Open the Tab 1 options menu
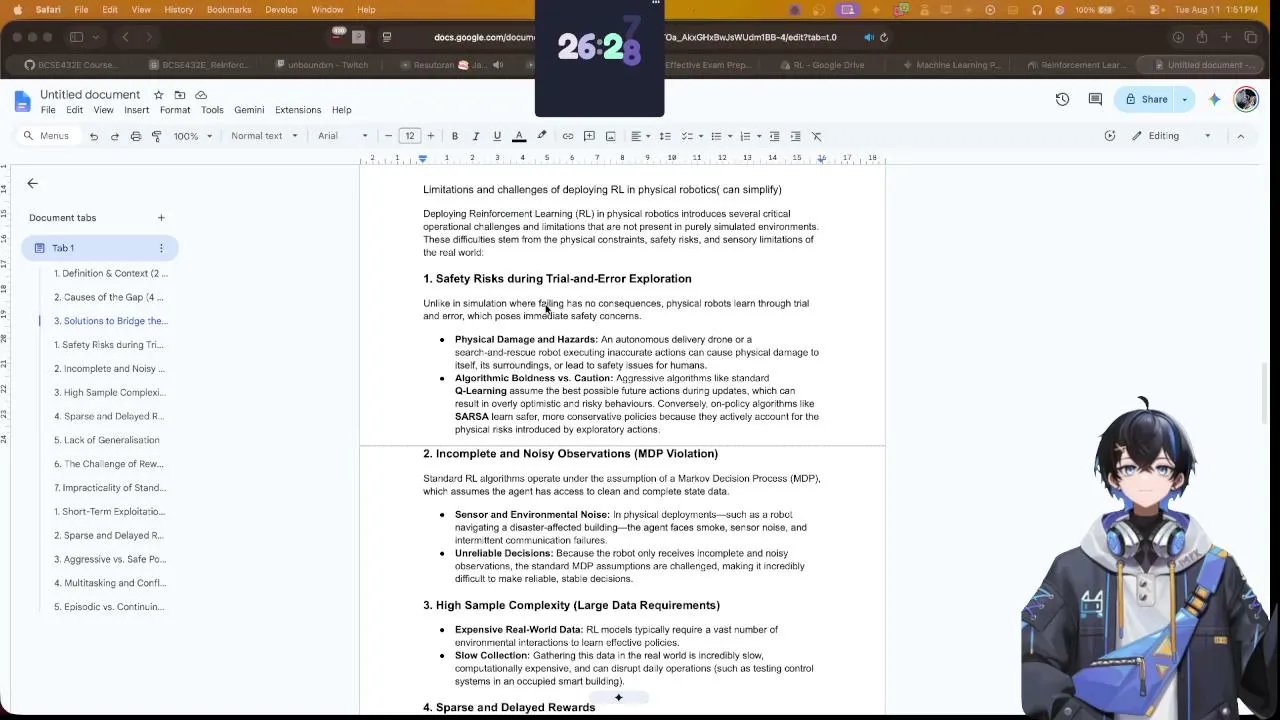Image resolution: width=1280 pixels, height=720 pixels. pos(161,248)
